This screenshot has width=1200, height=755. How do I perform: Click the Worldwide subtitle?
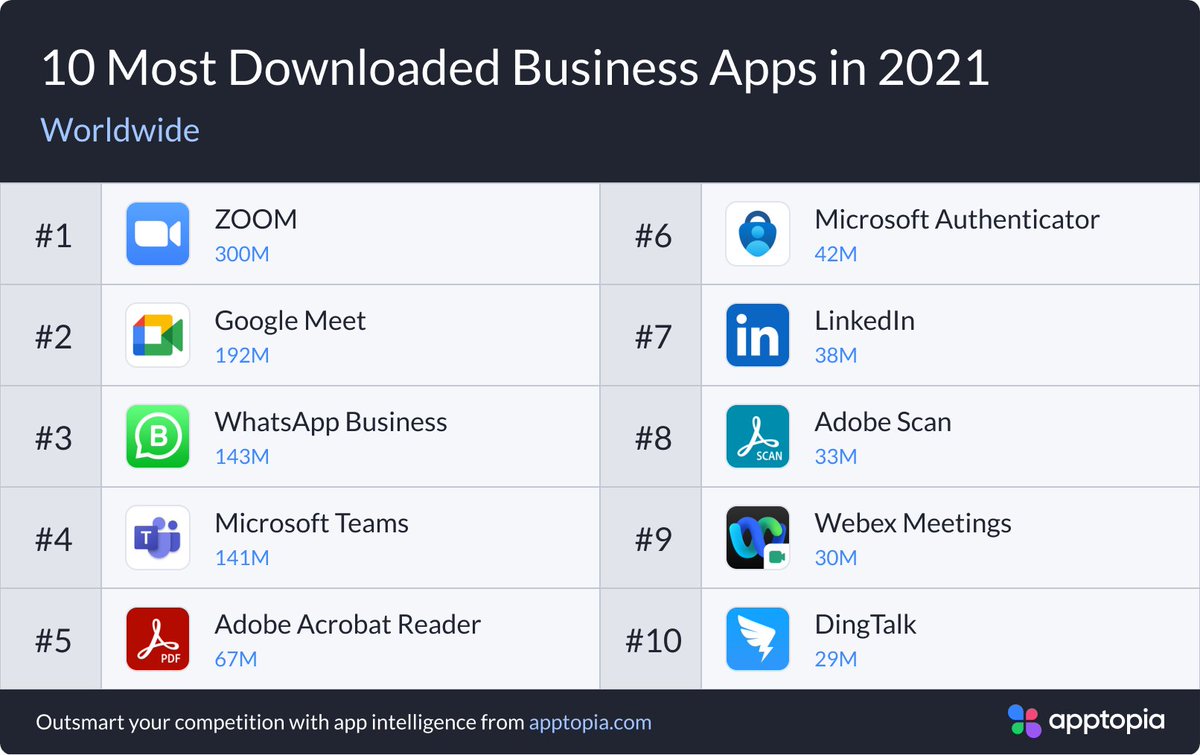[120, 130]
